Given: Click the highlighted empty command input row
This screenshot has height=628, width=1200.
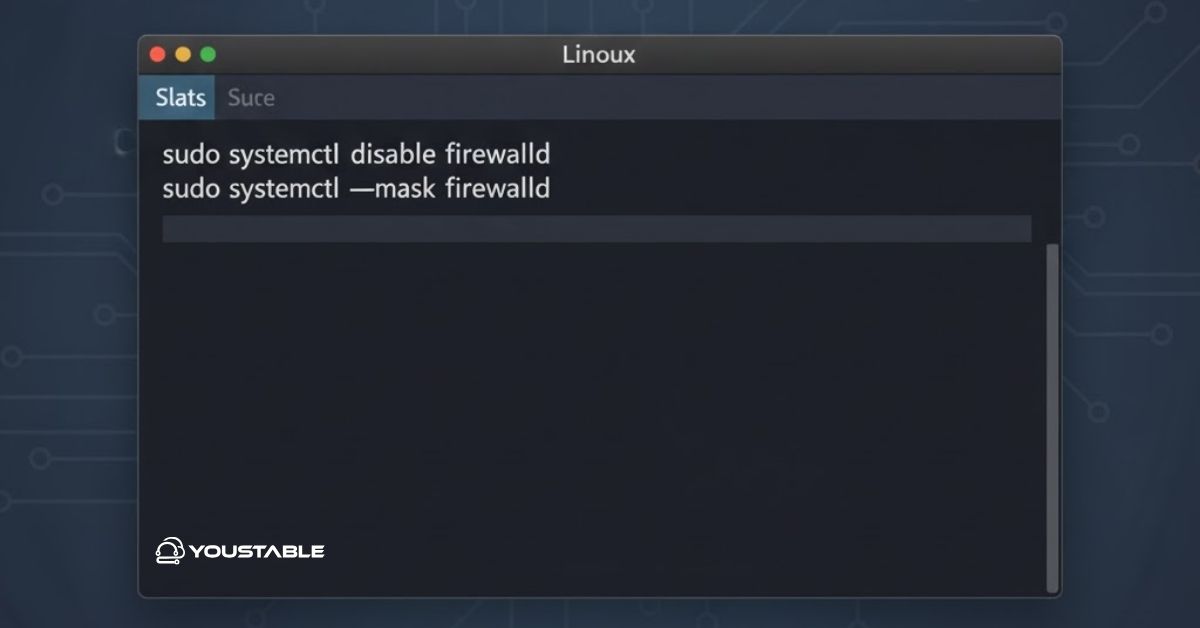Looking at the screenshot, I should 596,229.
